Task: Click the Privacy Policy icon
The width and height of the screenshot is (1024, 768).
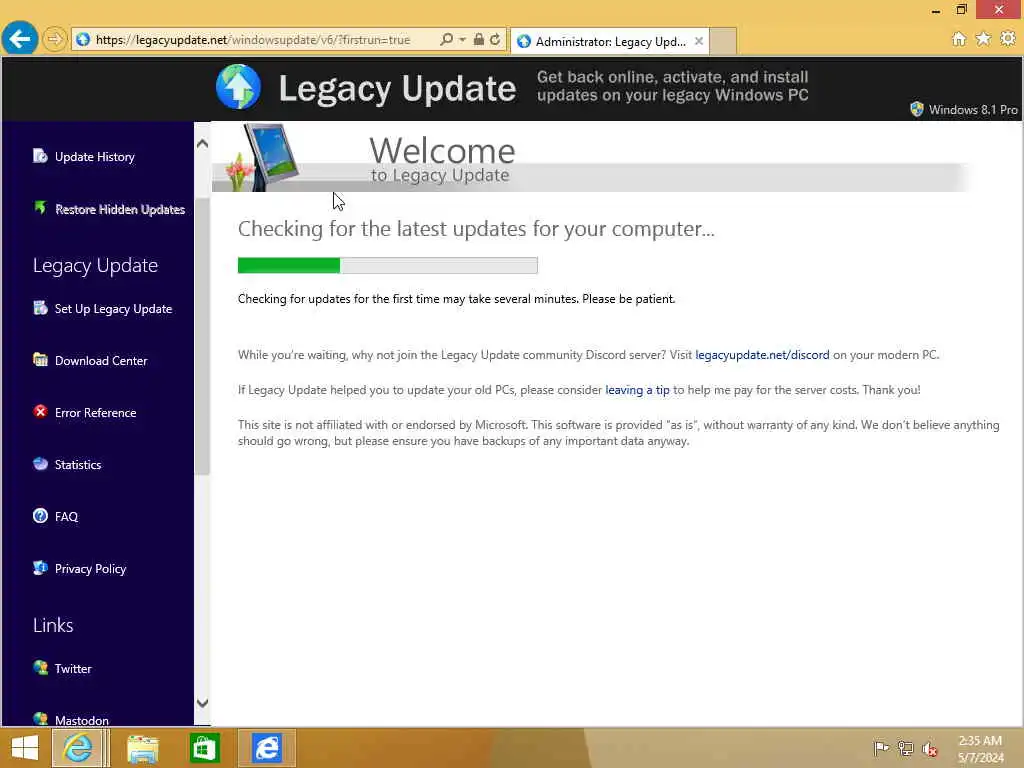Action: pos(40,568)
